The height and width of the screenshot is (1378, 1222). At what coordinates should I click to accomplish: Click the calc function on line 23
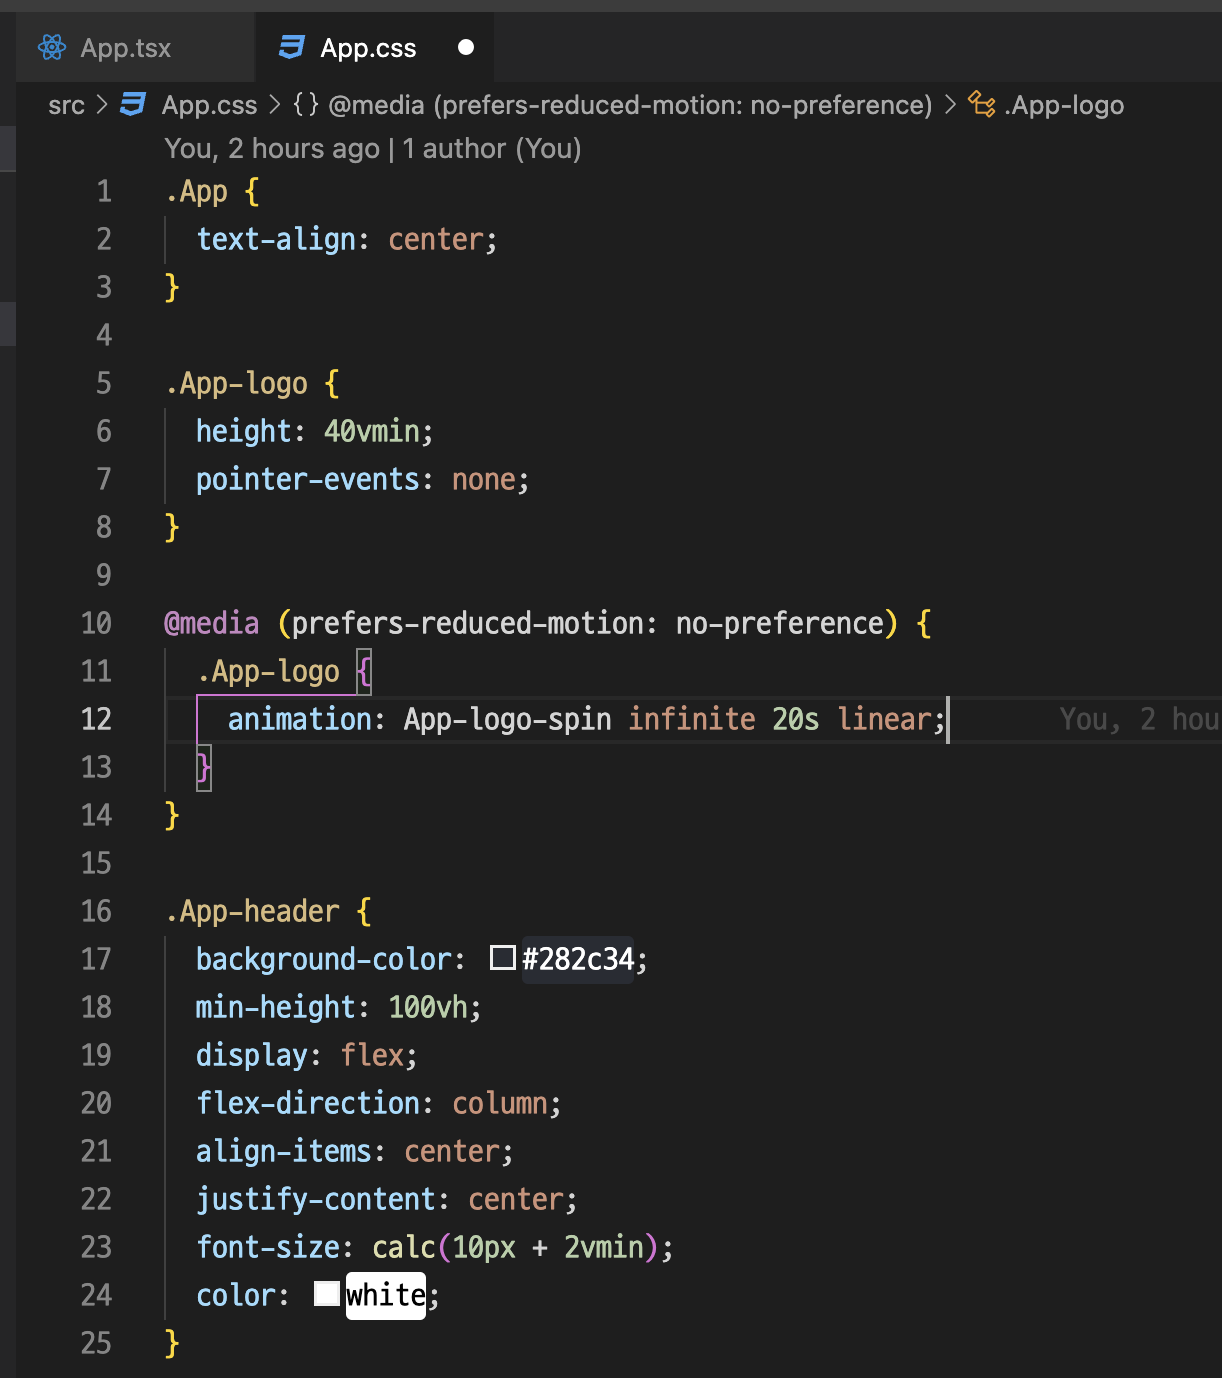(404, 1247)
